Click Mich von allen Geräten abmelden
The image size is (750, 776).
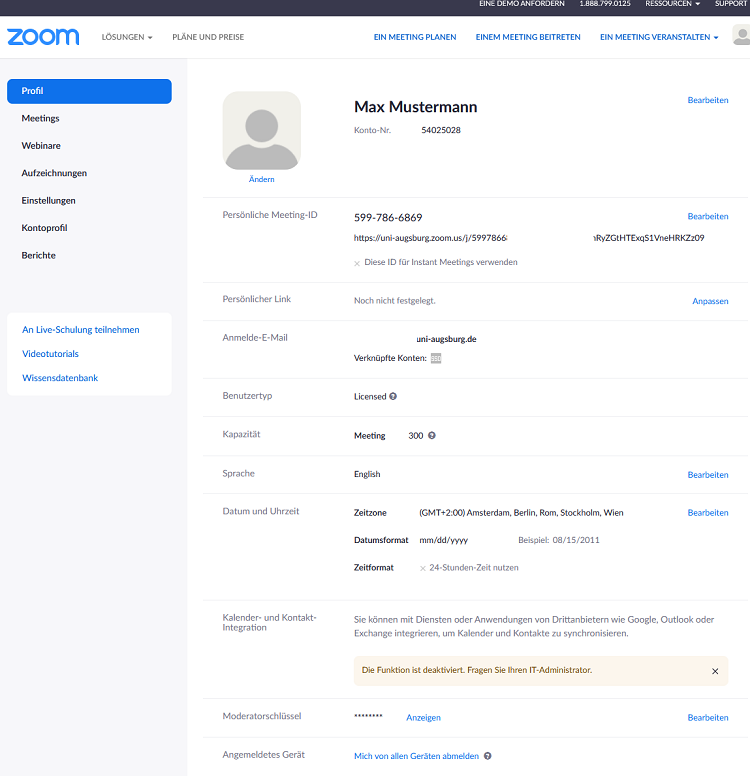click(416, 756)
